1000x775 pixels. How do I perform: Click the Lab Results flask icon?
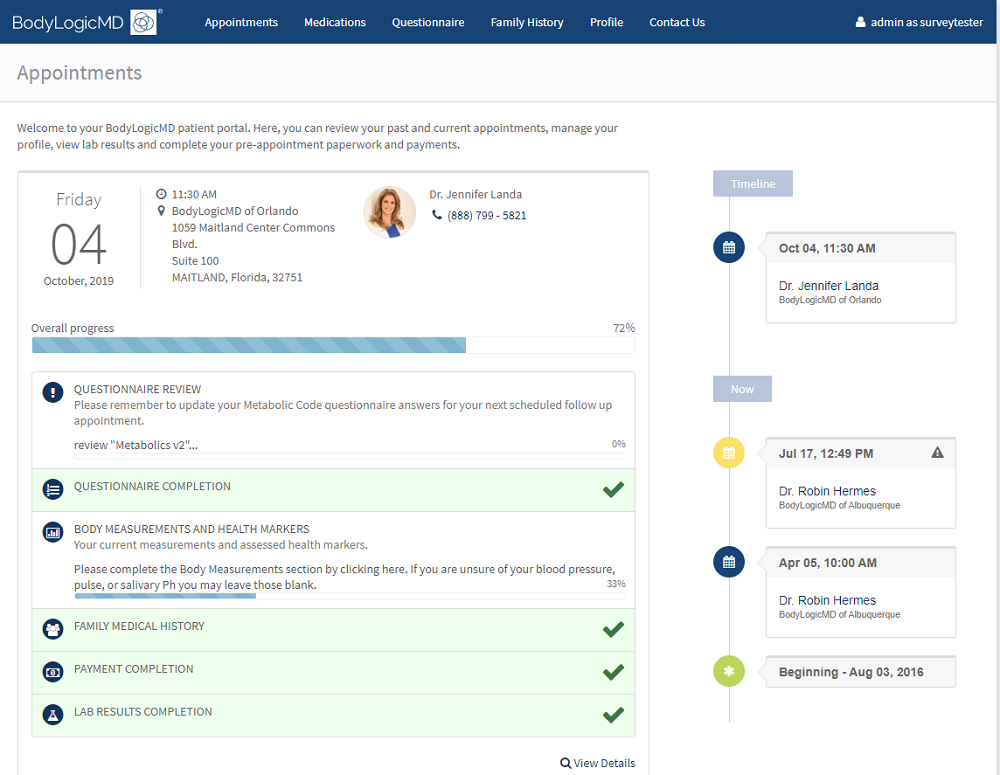[53, 715]
